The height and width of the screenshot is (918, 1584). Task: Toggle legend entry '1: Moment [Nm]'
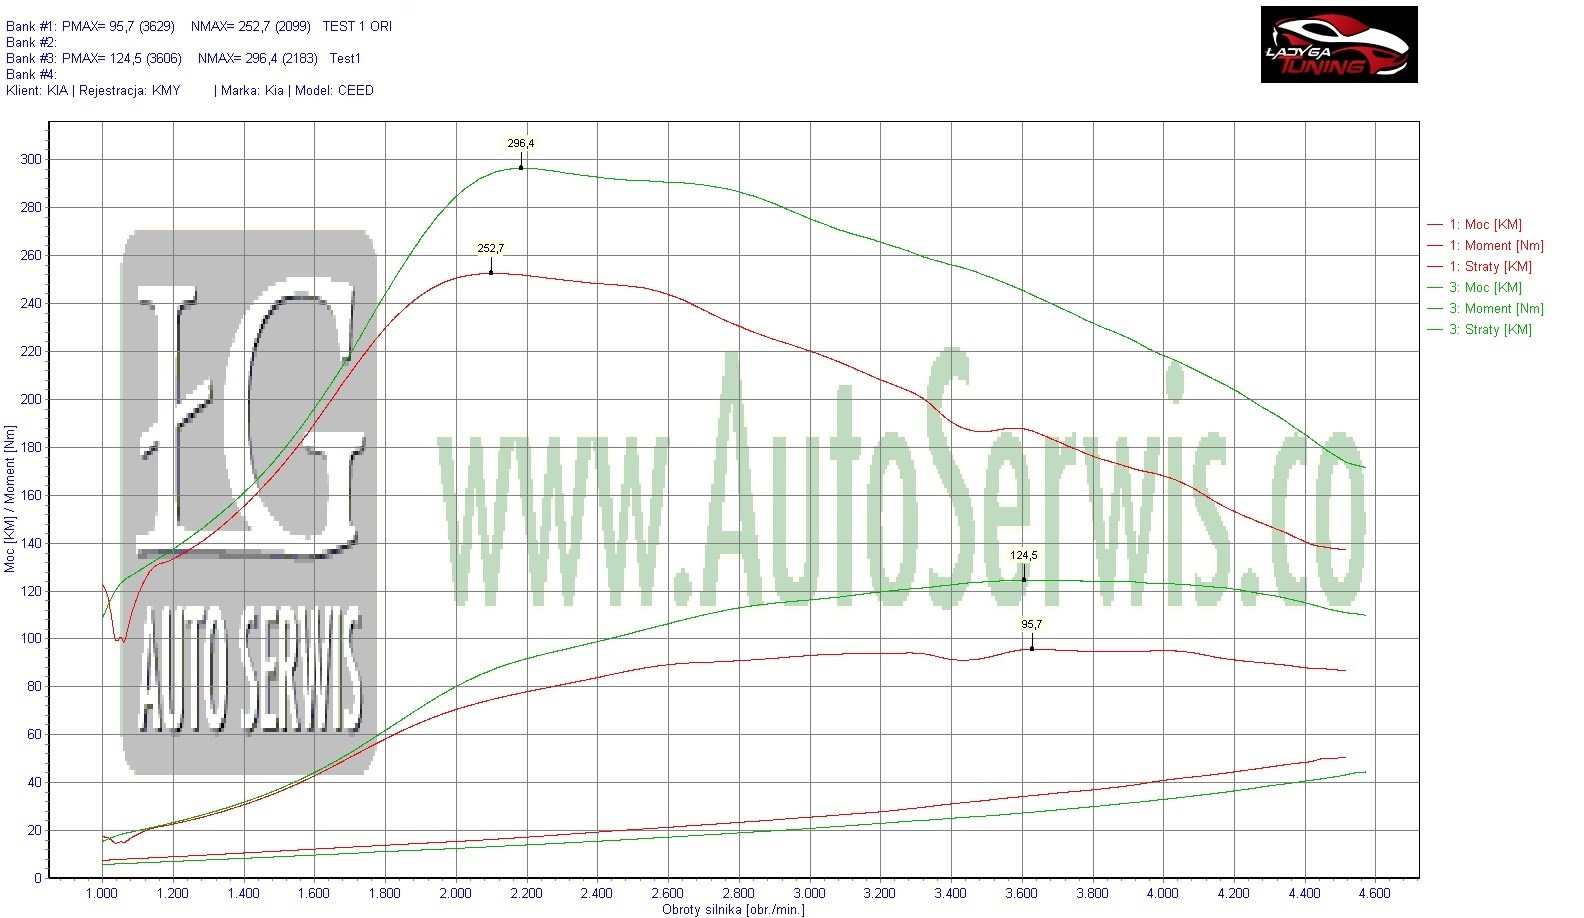point(1496,246)
